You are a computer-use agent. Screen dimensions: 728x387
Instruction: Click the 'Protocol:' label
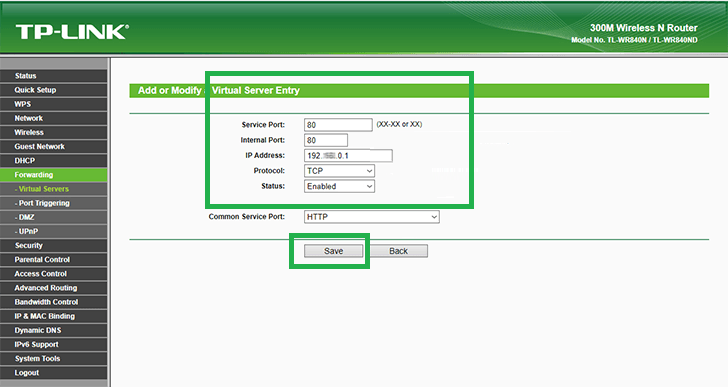click(x=269, y=171)
